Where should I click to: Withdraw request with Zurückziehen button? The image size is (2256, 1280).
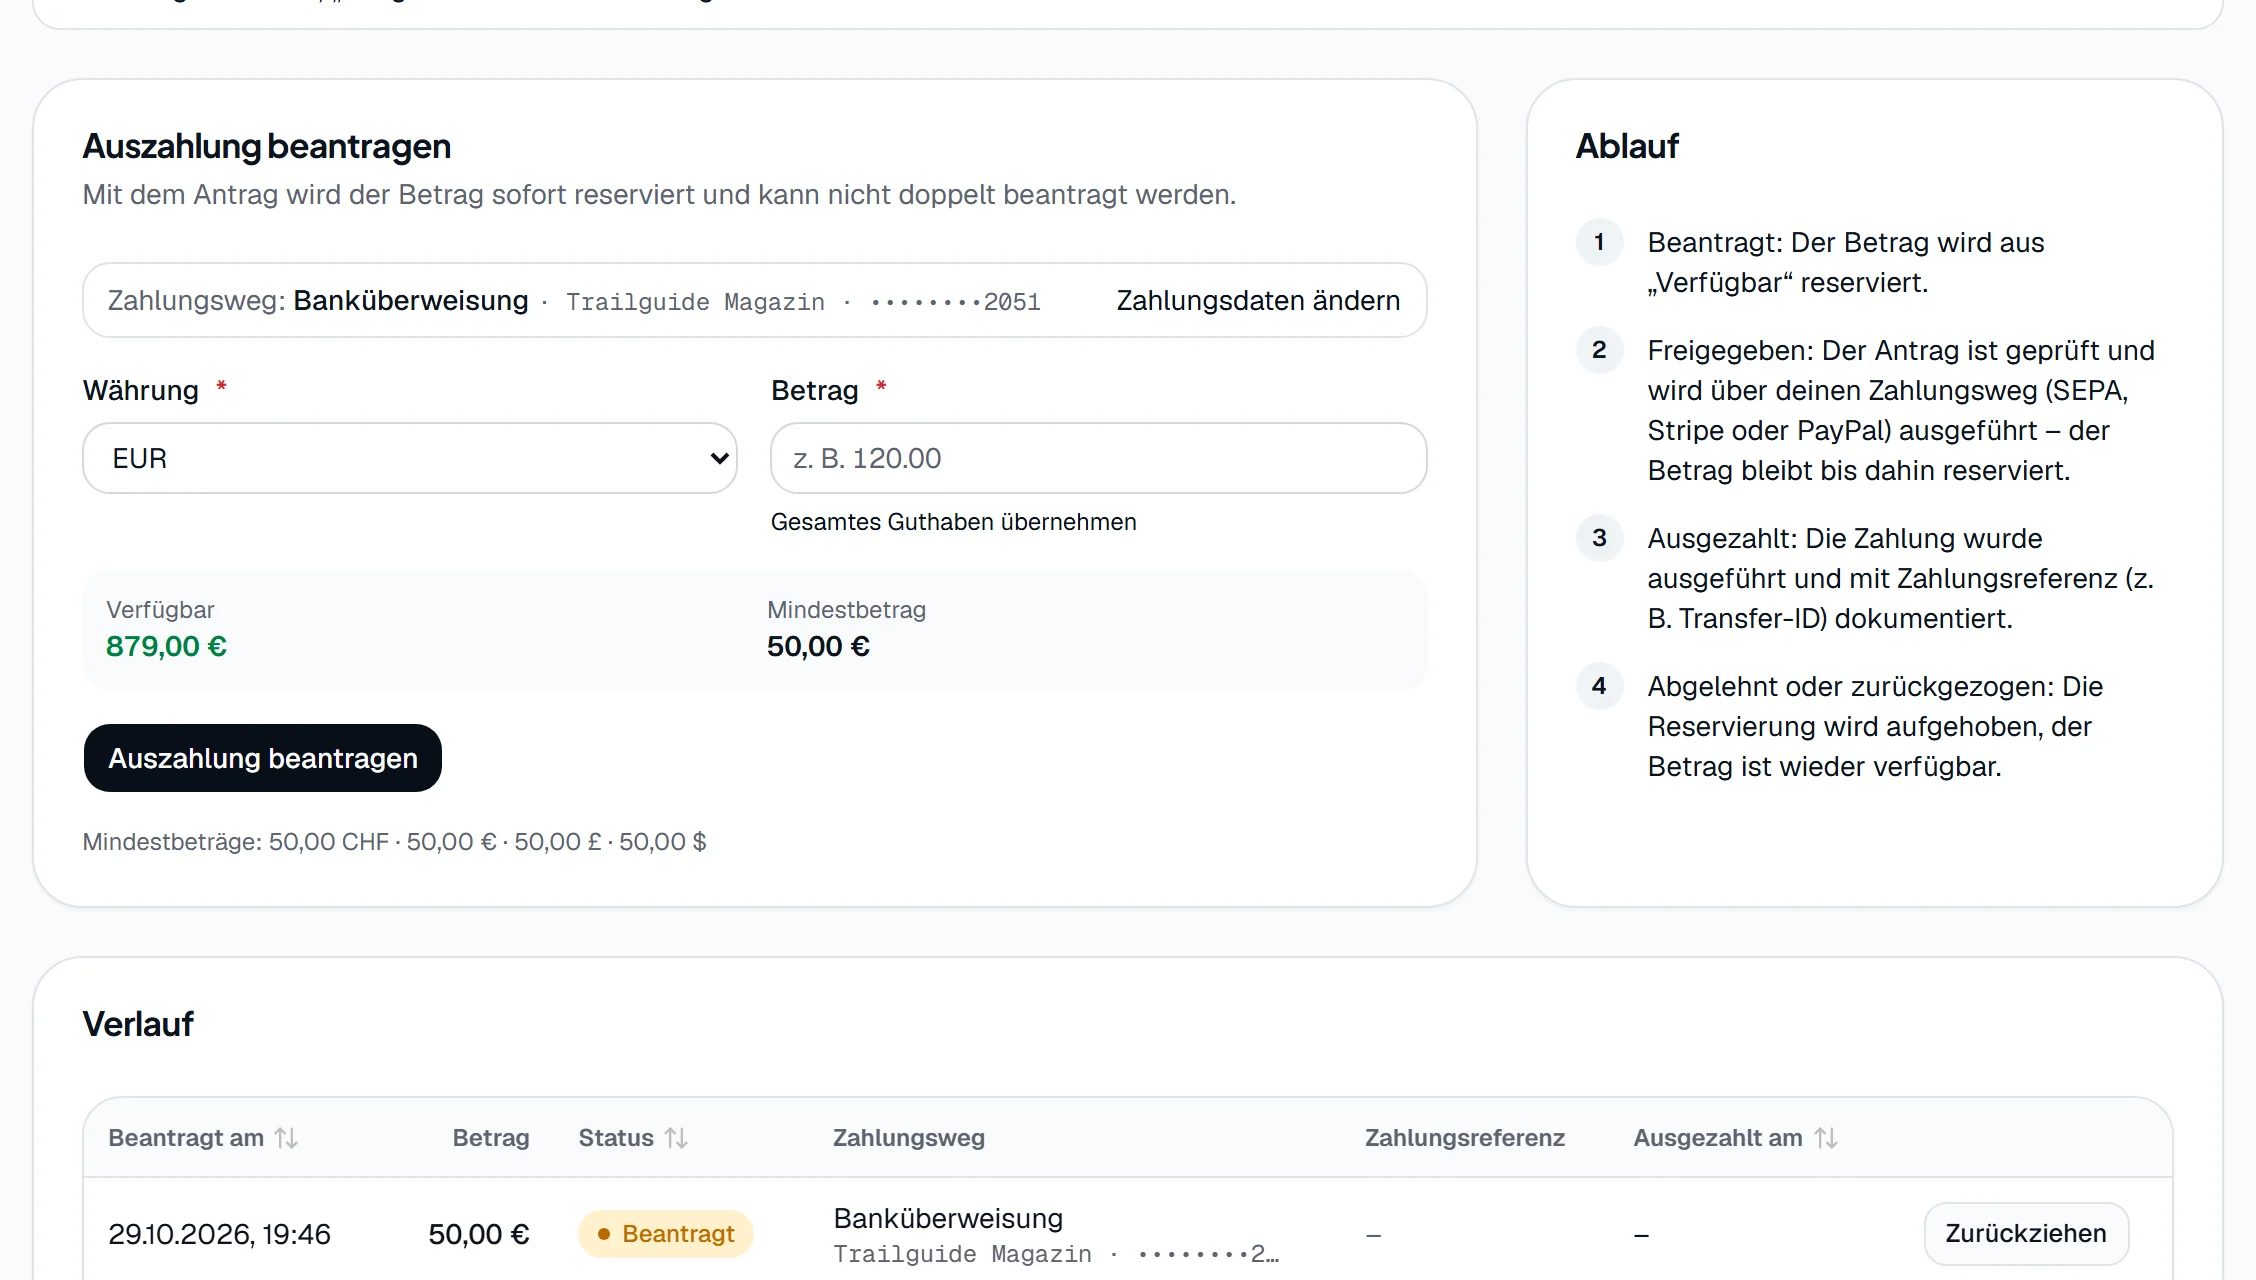tap(2026, 1233)
